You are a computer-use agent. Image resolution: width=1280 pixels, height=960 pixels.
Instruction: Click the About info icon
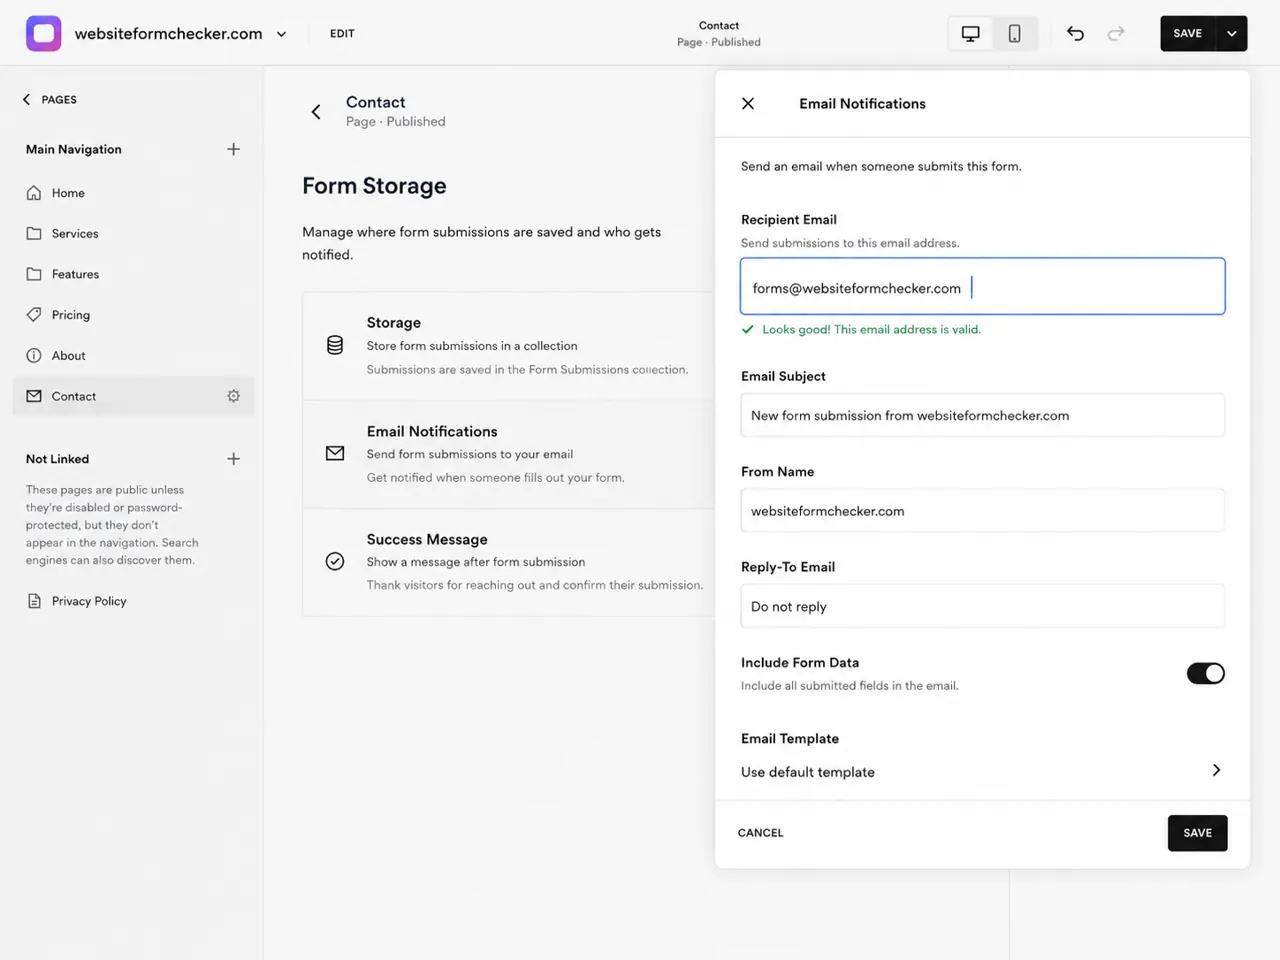coord(34,355)
